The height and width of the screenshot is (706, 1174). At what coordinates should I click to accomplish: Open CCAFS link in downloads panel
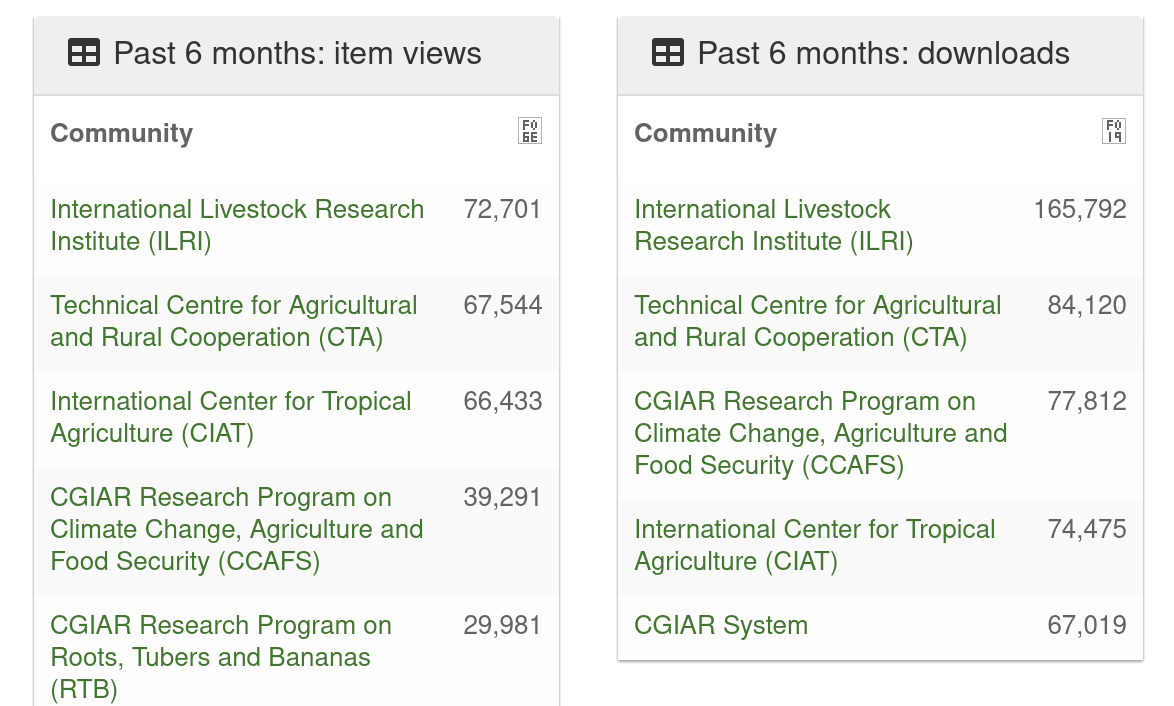[x=821, y=433]
